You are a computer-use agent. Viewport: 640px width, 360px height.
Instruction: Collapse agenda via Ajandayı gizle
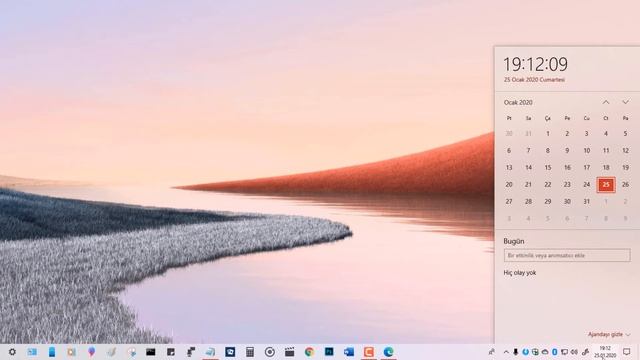click(609, 334)
